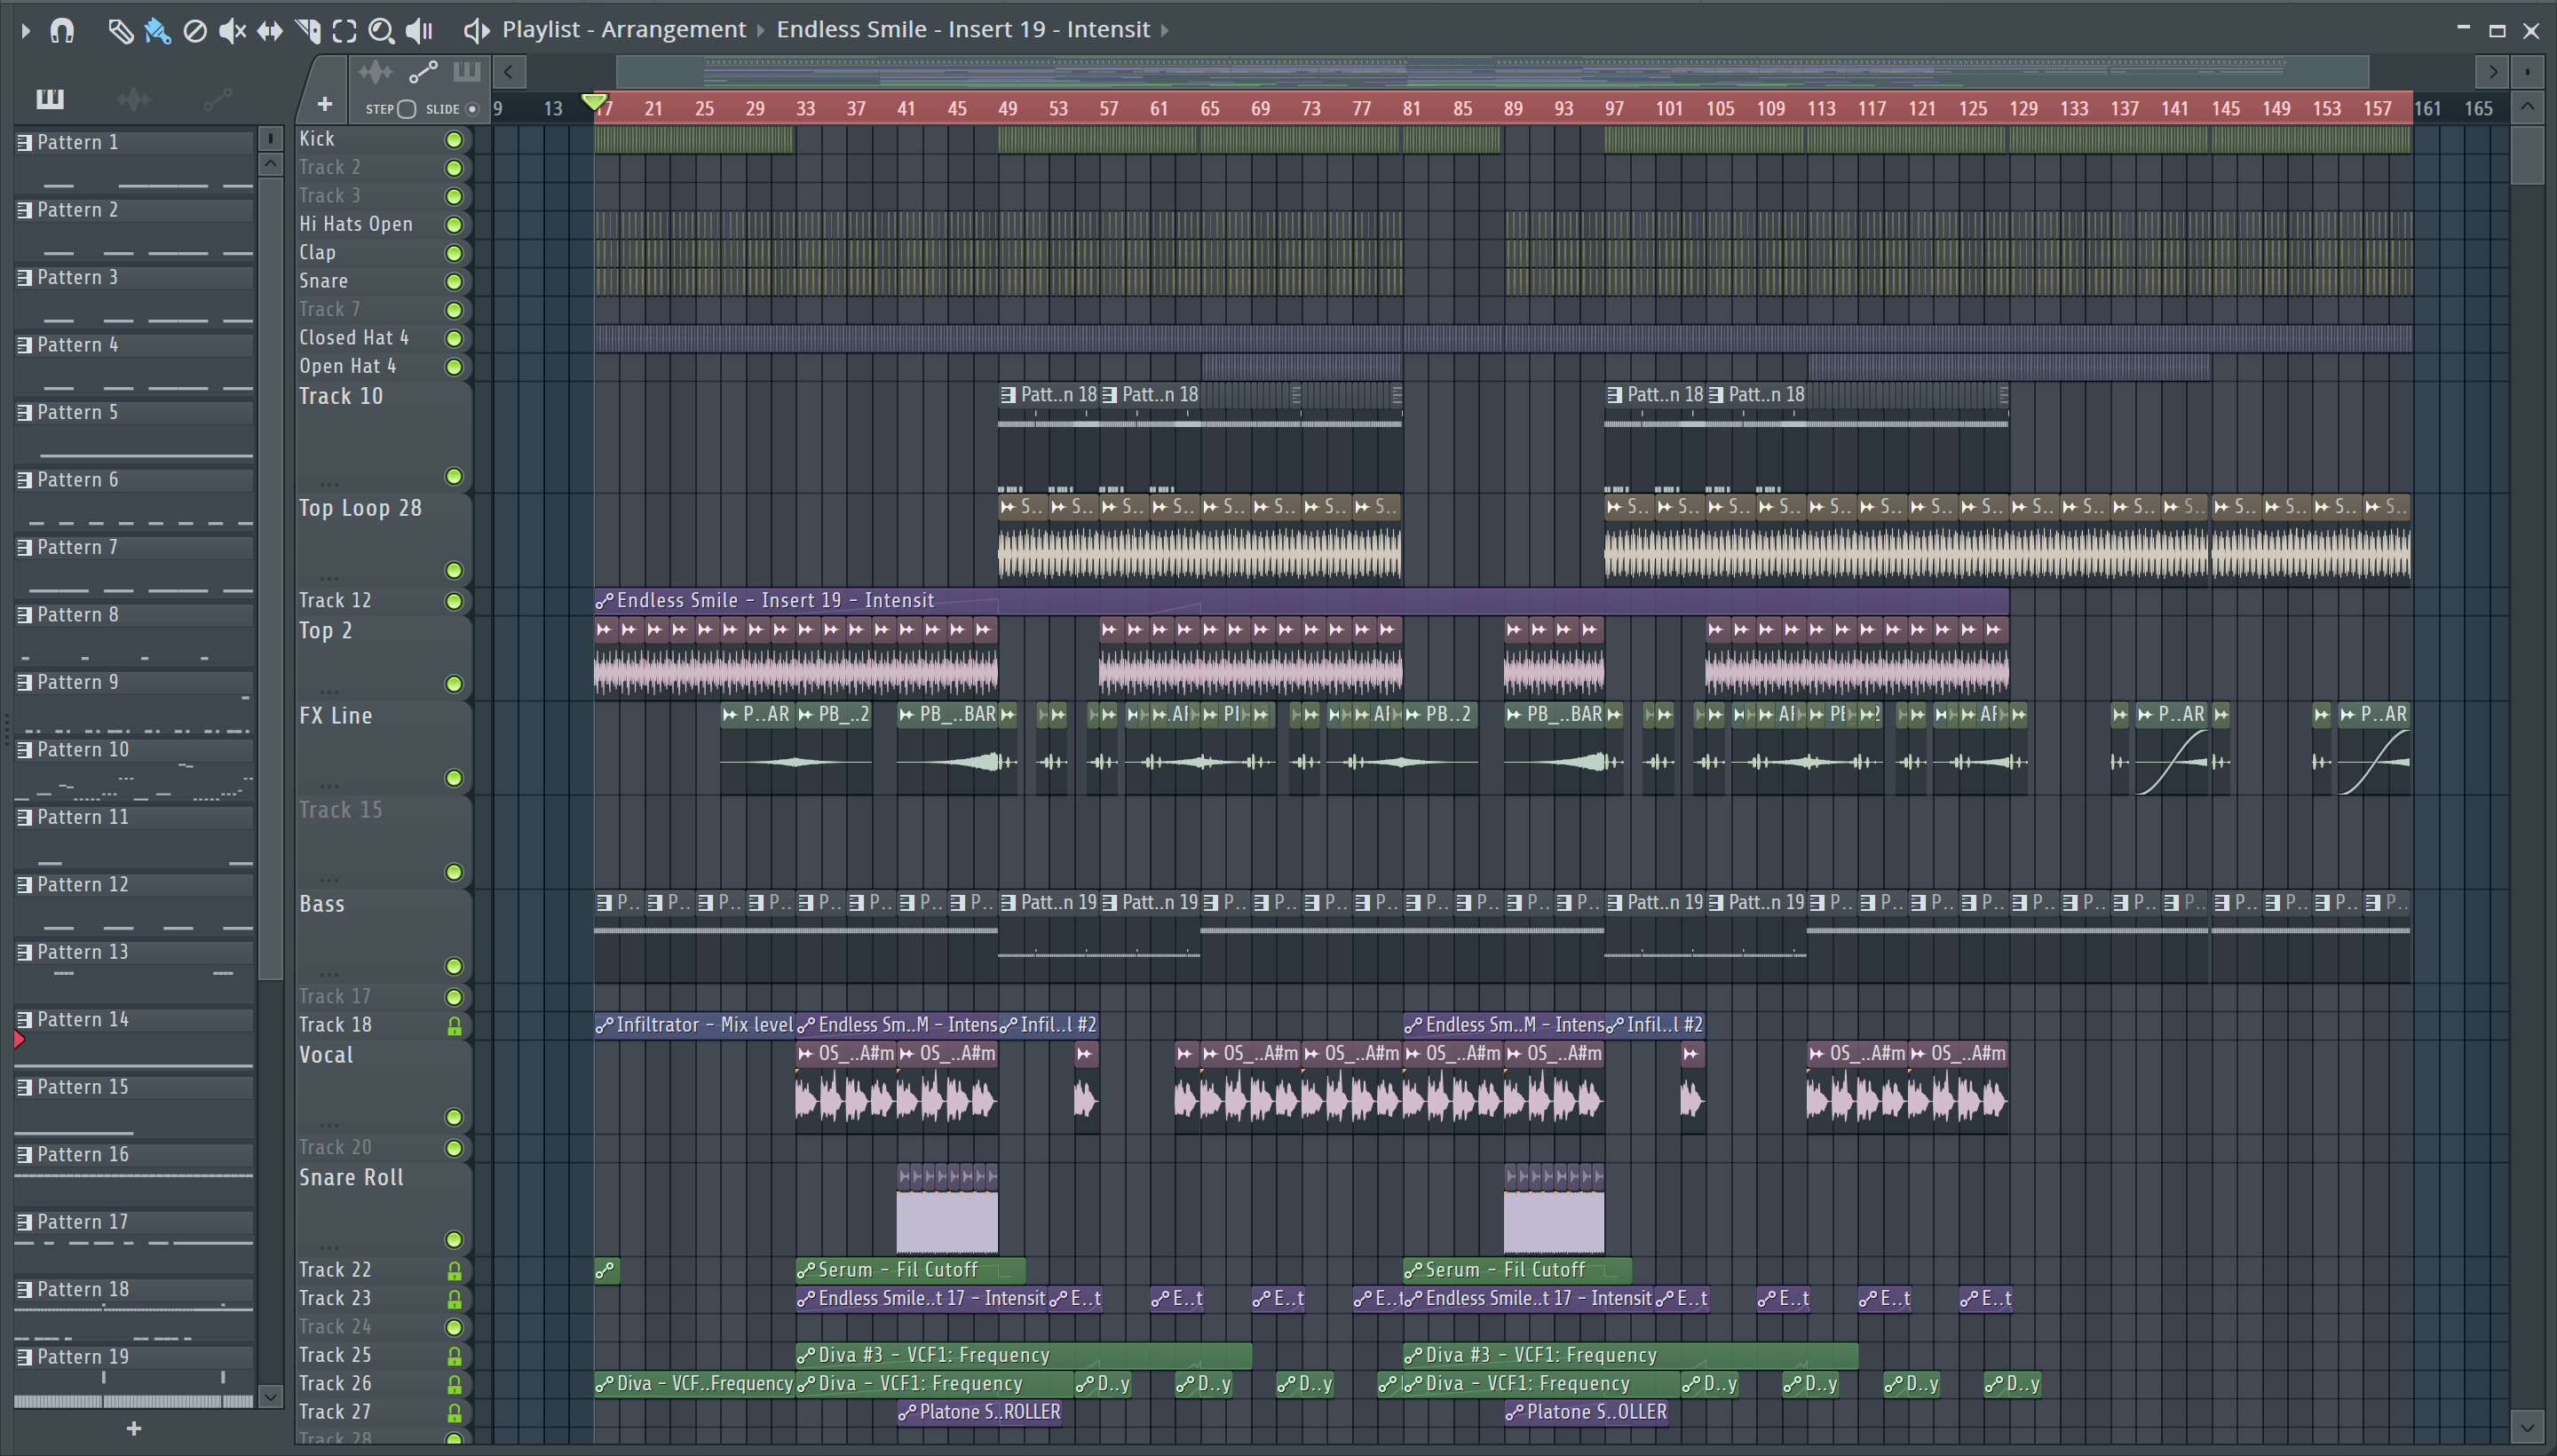Open first Patt..n 18 clip menu on Track 10

click(x=1008, y=395)
